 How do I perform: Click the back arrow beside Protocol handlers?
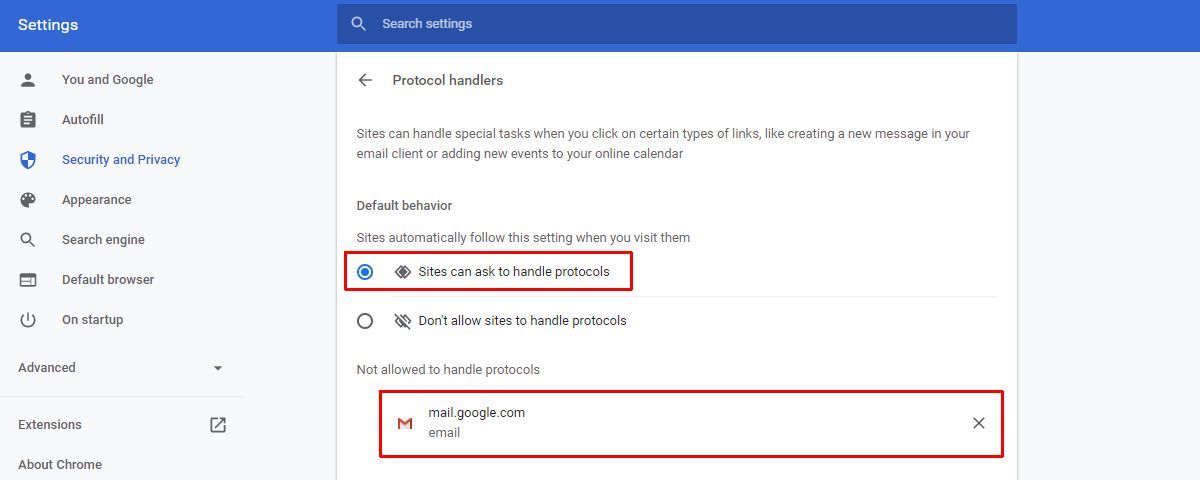(x=365, y=80)
